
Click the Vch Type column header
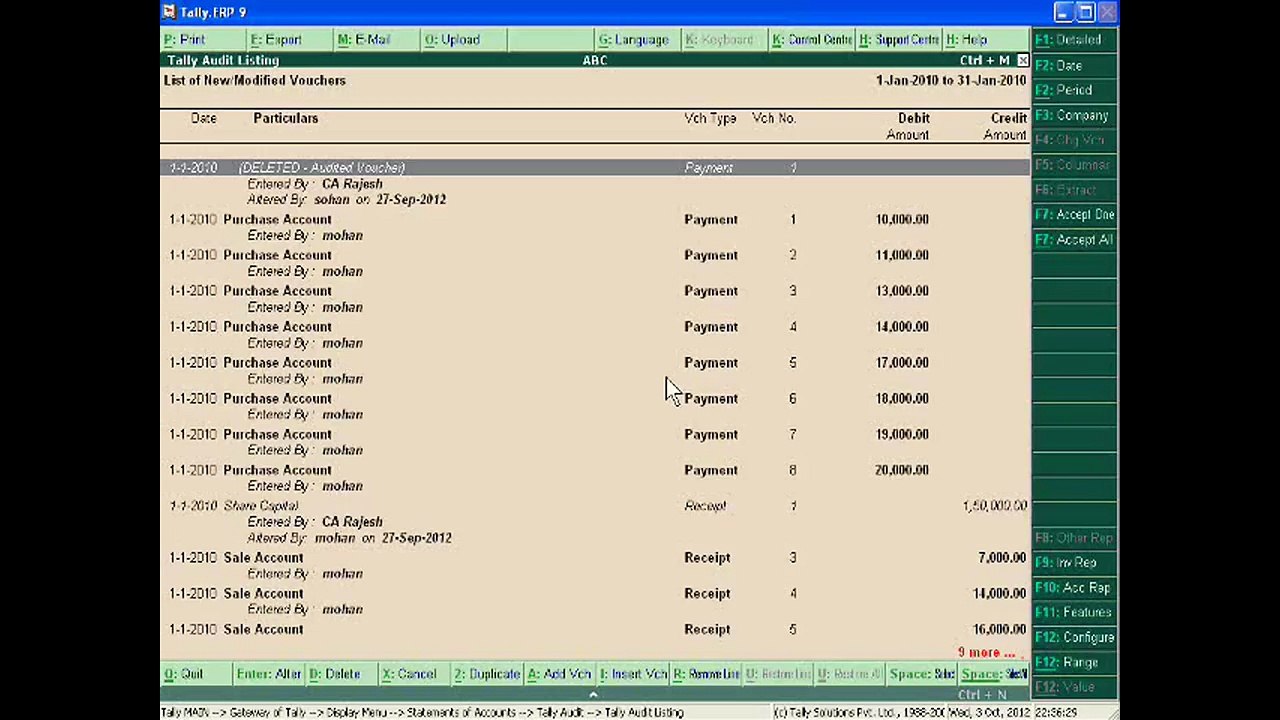click(710, 118)
